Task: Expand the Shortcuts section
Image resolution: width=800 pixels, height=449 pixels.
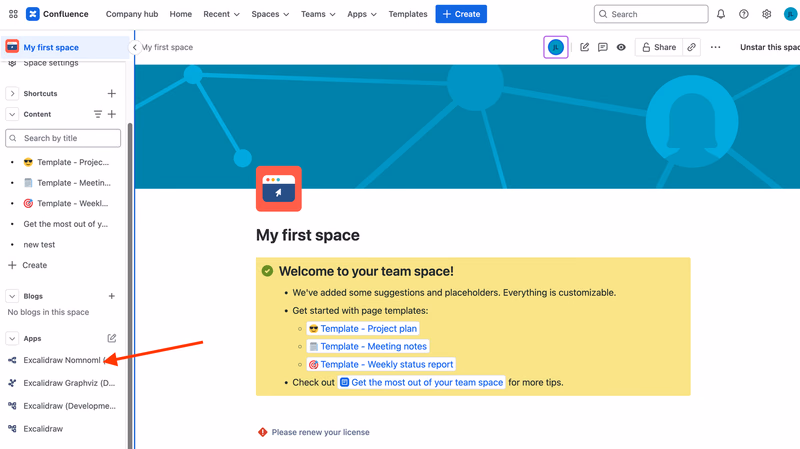Action: (12, 93)
